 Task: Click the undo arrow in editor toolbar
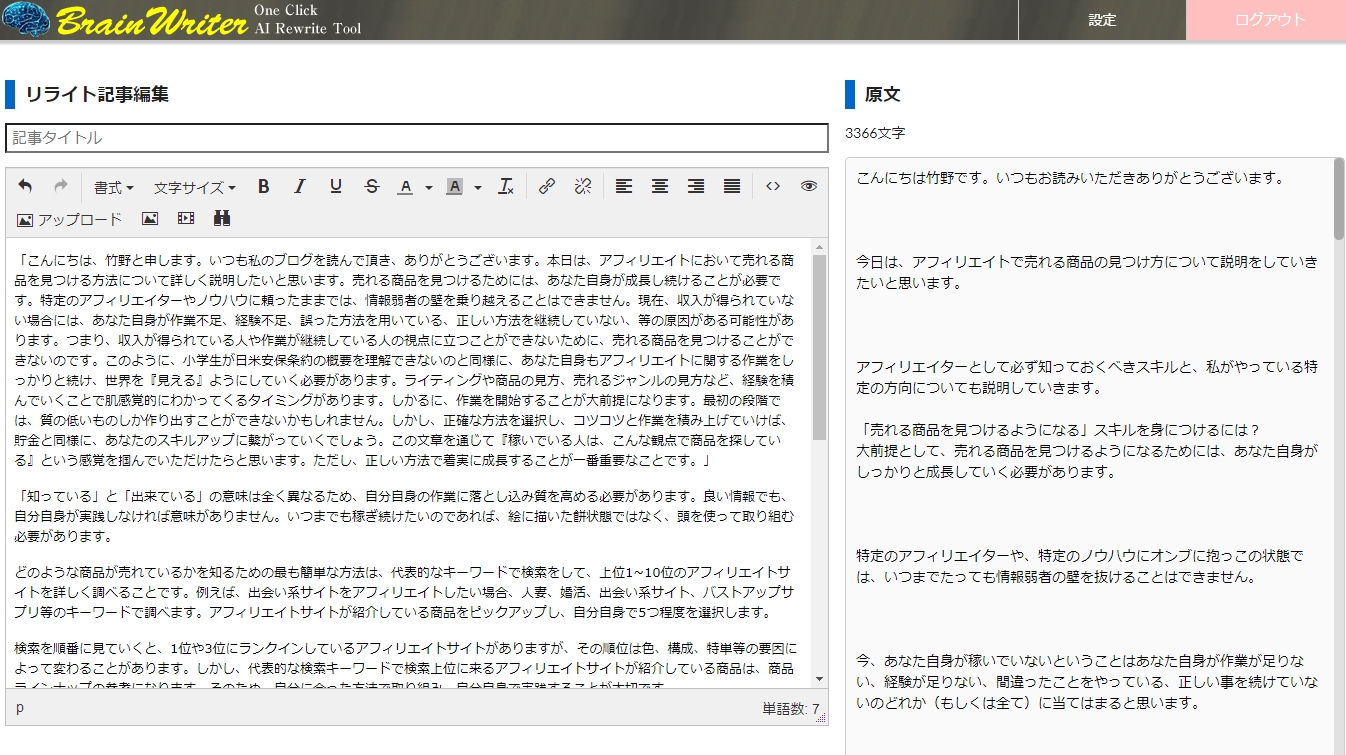coord(25,187)
